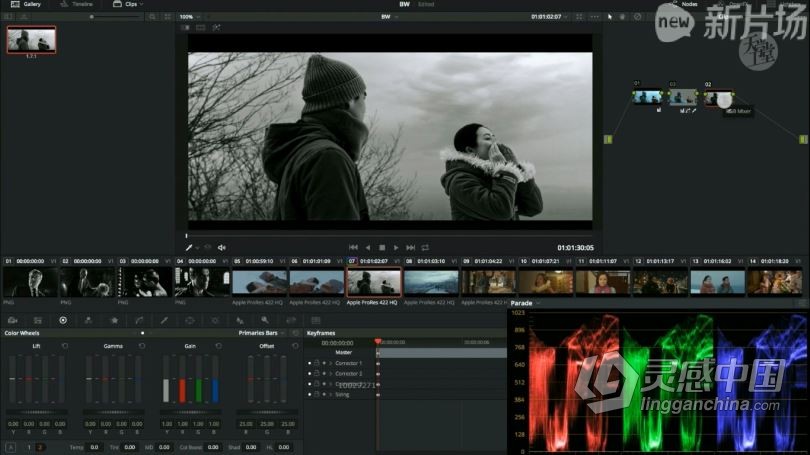
Task: Reset the Lift bars
Action: click(x=65, y=346)
